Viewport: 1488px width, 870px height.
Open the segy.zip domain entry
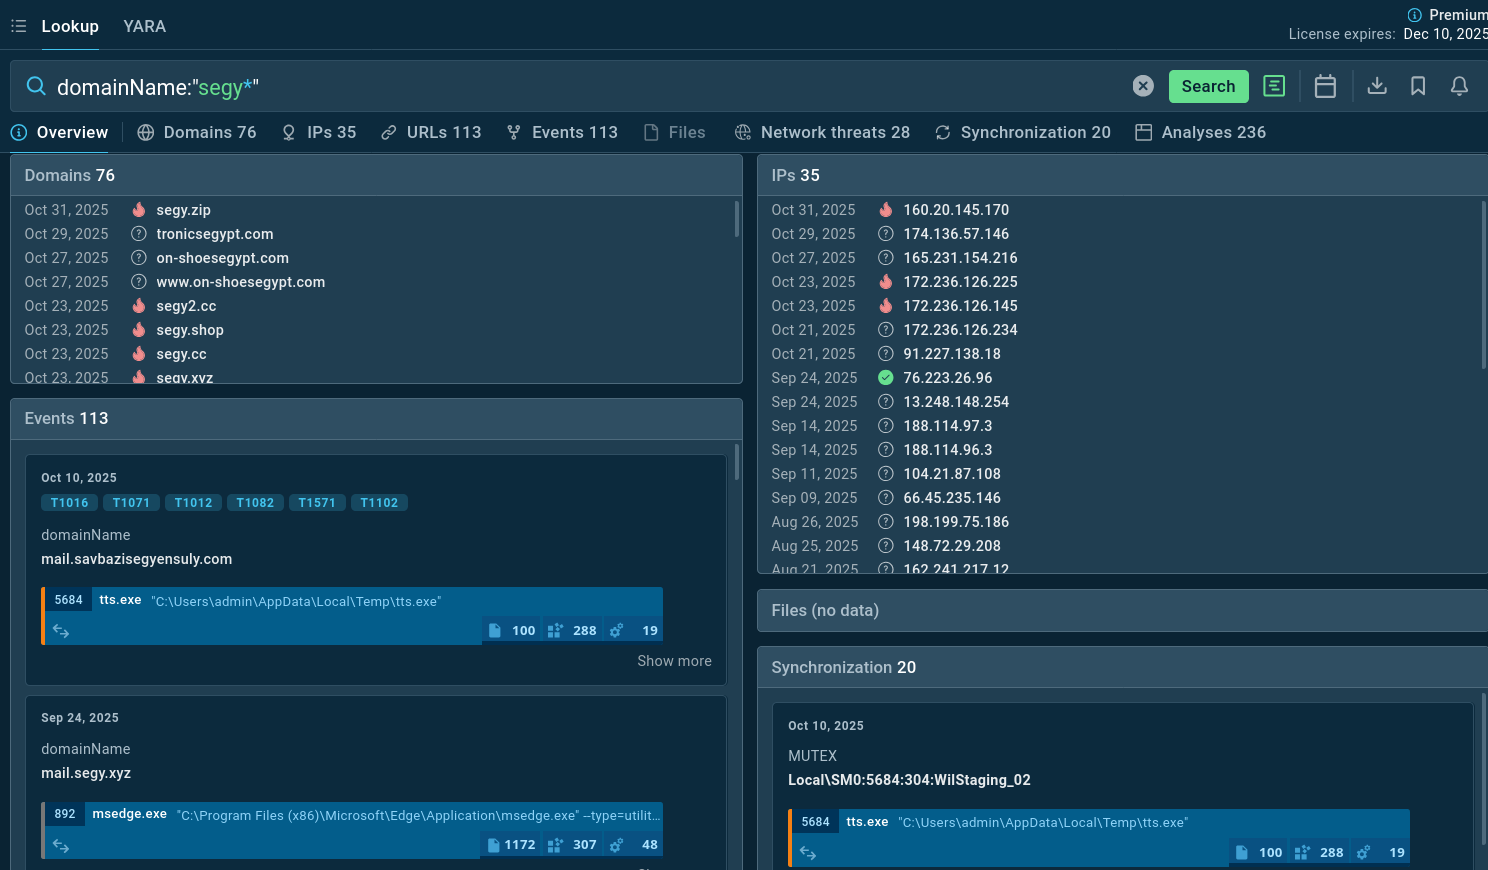183,210
